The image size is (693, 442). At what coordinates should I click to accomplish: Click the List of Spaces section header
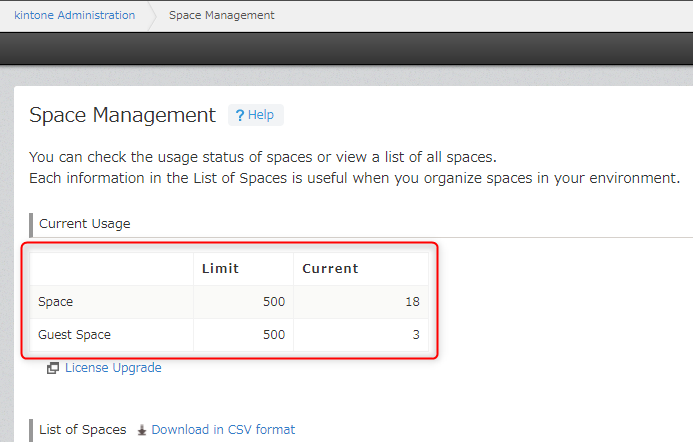pos(83,430)
